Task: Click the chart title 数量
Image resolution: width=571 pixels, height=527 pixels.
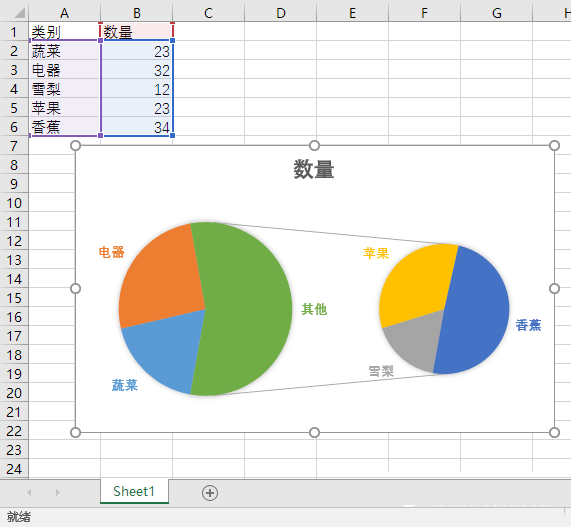Action: click(314, 169)
